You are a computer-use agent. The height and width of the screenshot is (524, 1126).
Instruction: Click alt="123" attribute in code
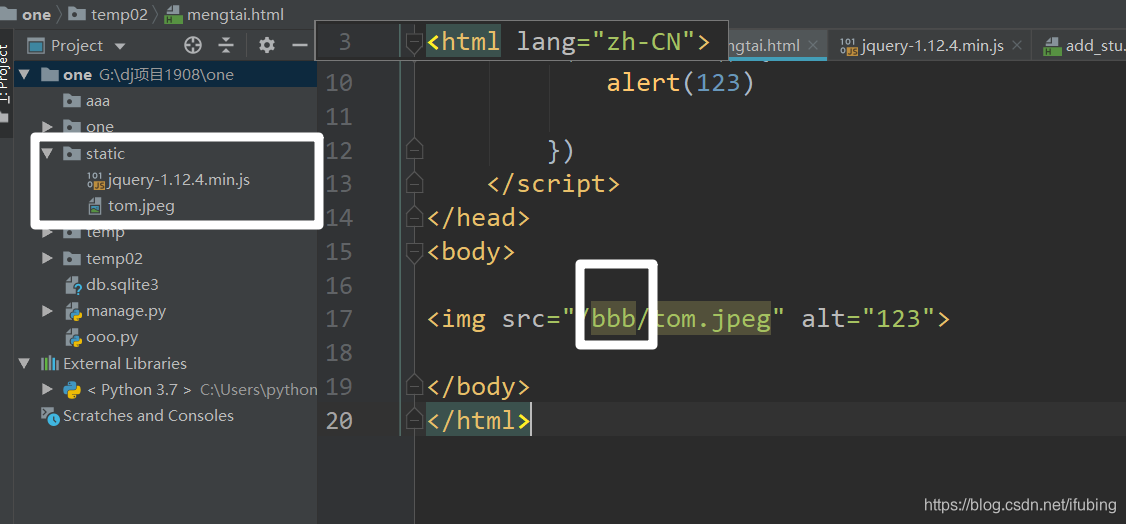[867, 319]
